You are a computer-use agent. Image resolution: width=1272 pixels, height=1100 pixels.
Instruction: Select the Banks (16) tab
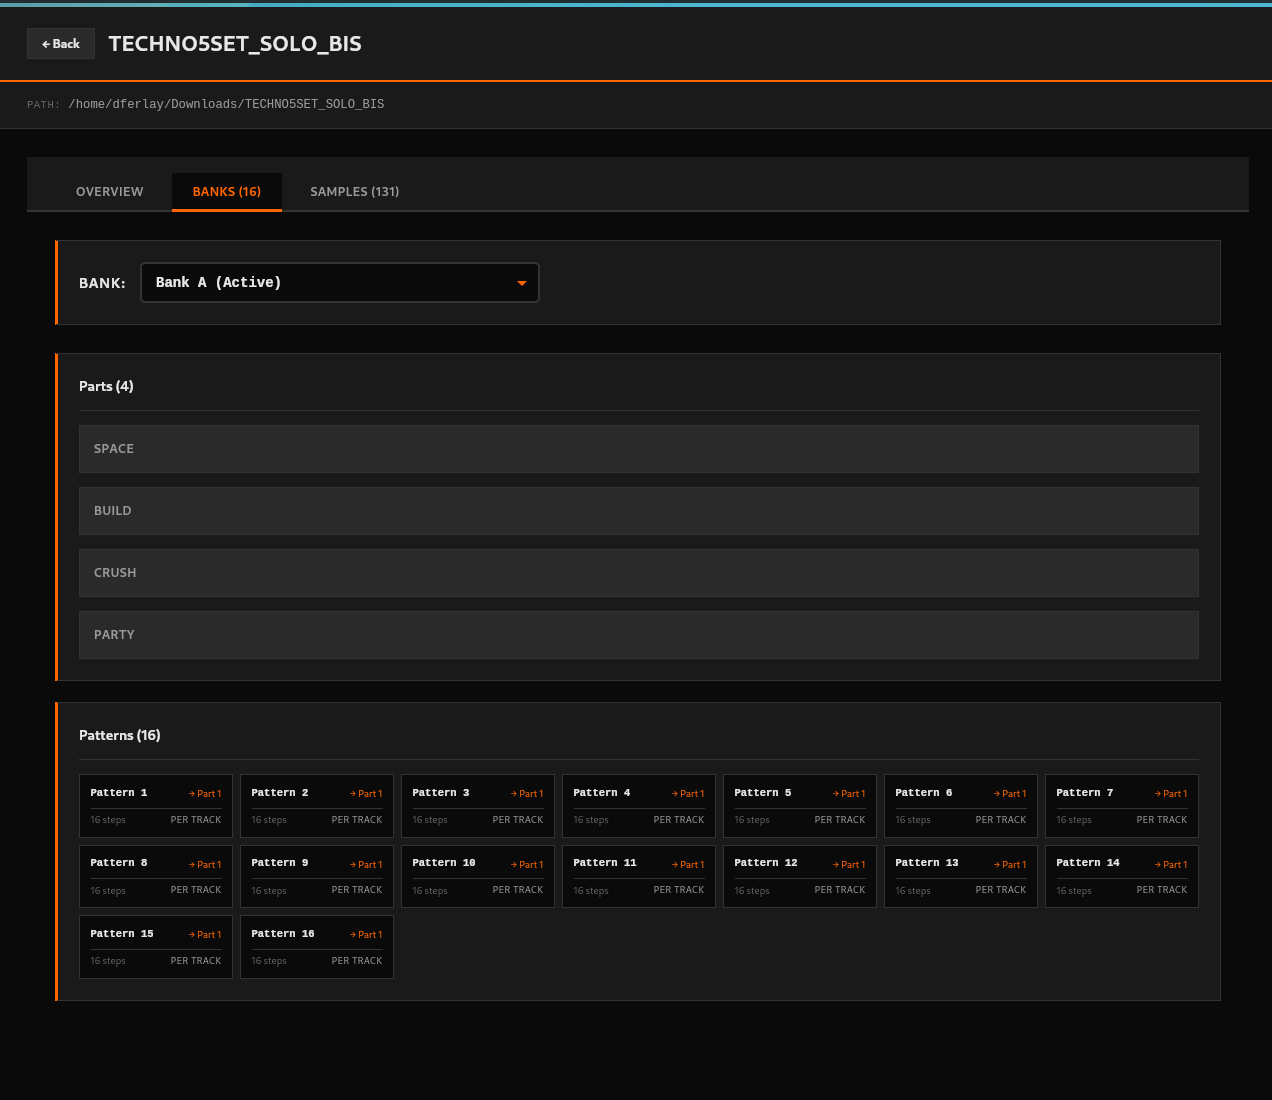click(x=226, y=192)
